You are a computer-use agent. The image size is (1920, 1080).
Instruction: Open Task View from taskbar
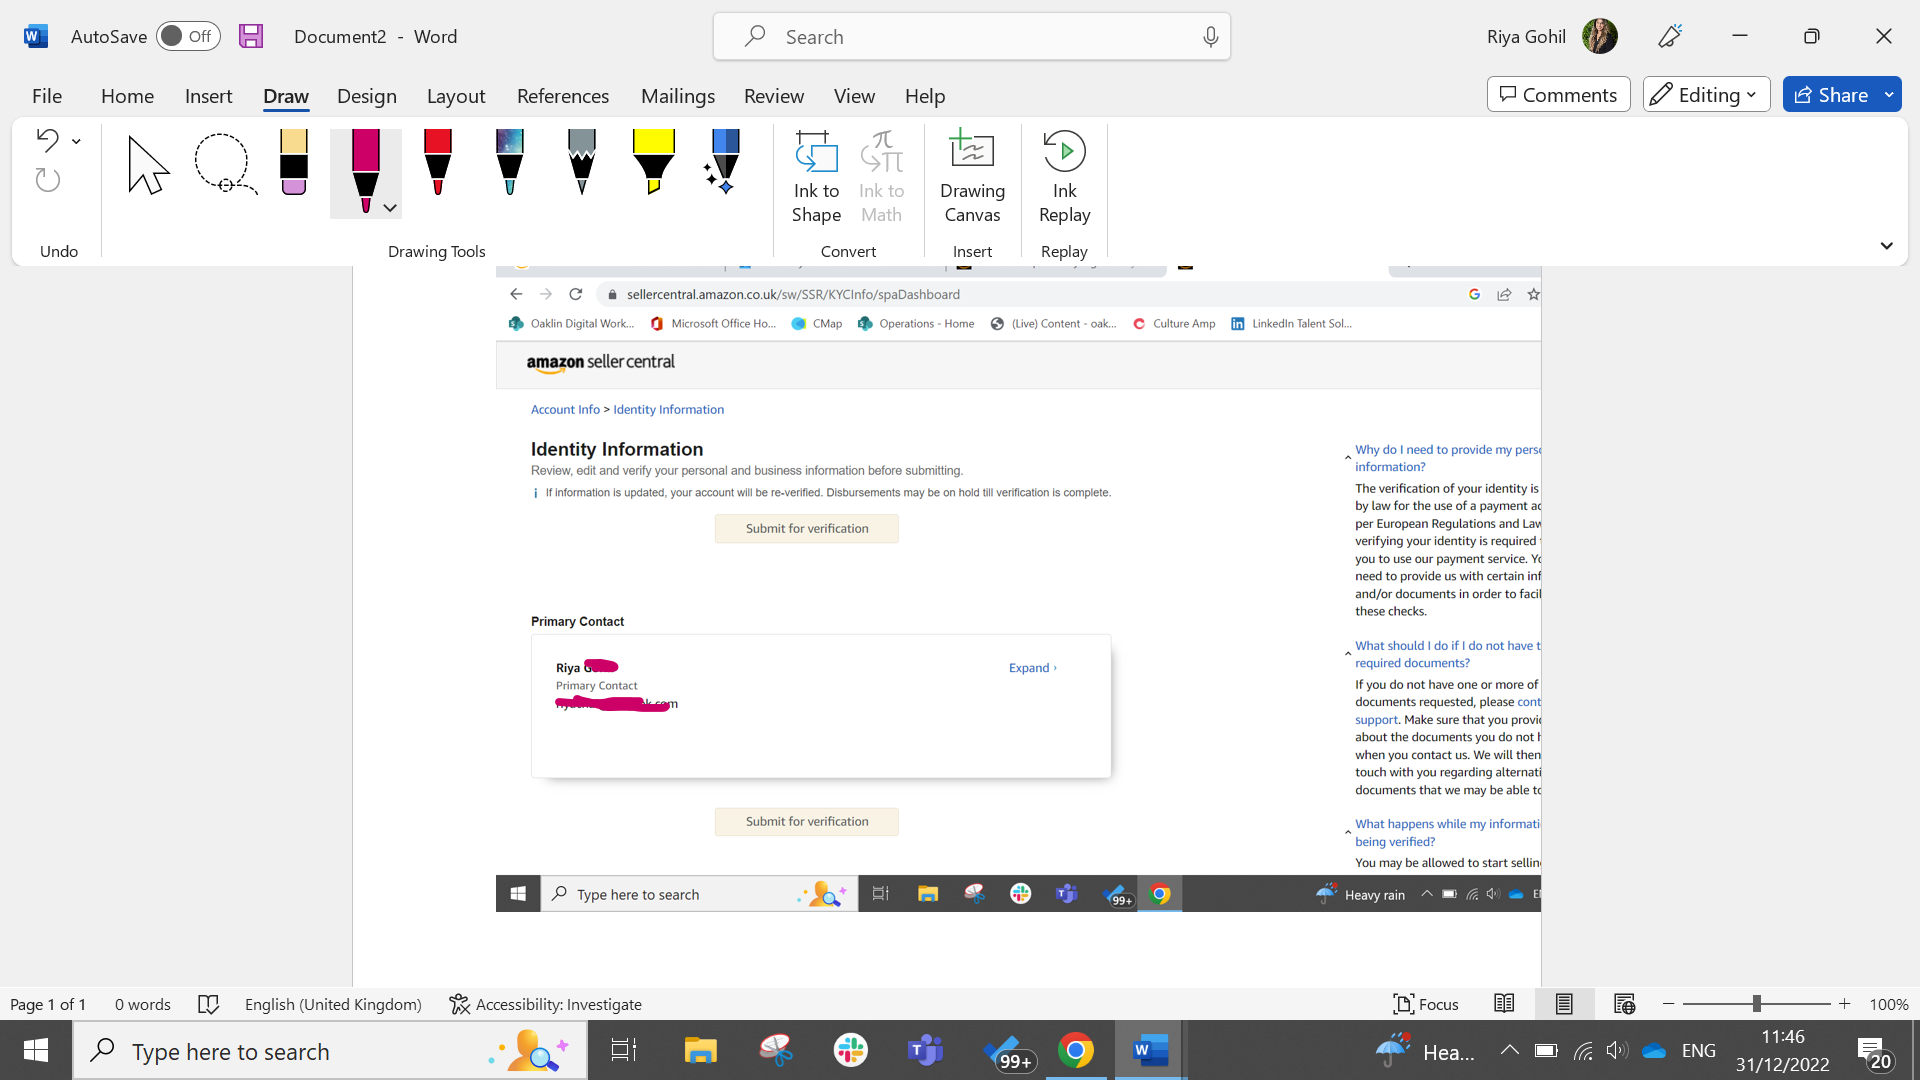(623, 1051)
